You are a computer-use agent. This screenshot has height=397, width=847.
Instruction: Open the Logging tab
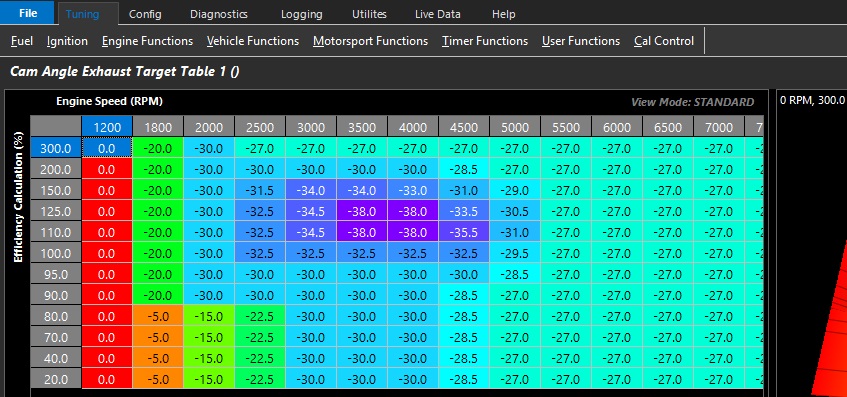[x=301, y=14]
